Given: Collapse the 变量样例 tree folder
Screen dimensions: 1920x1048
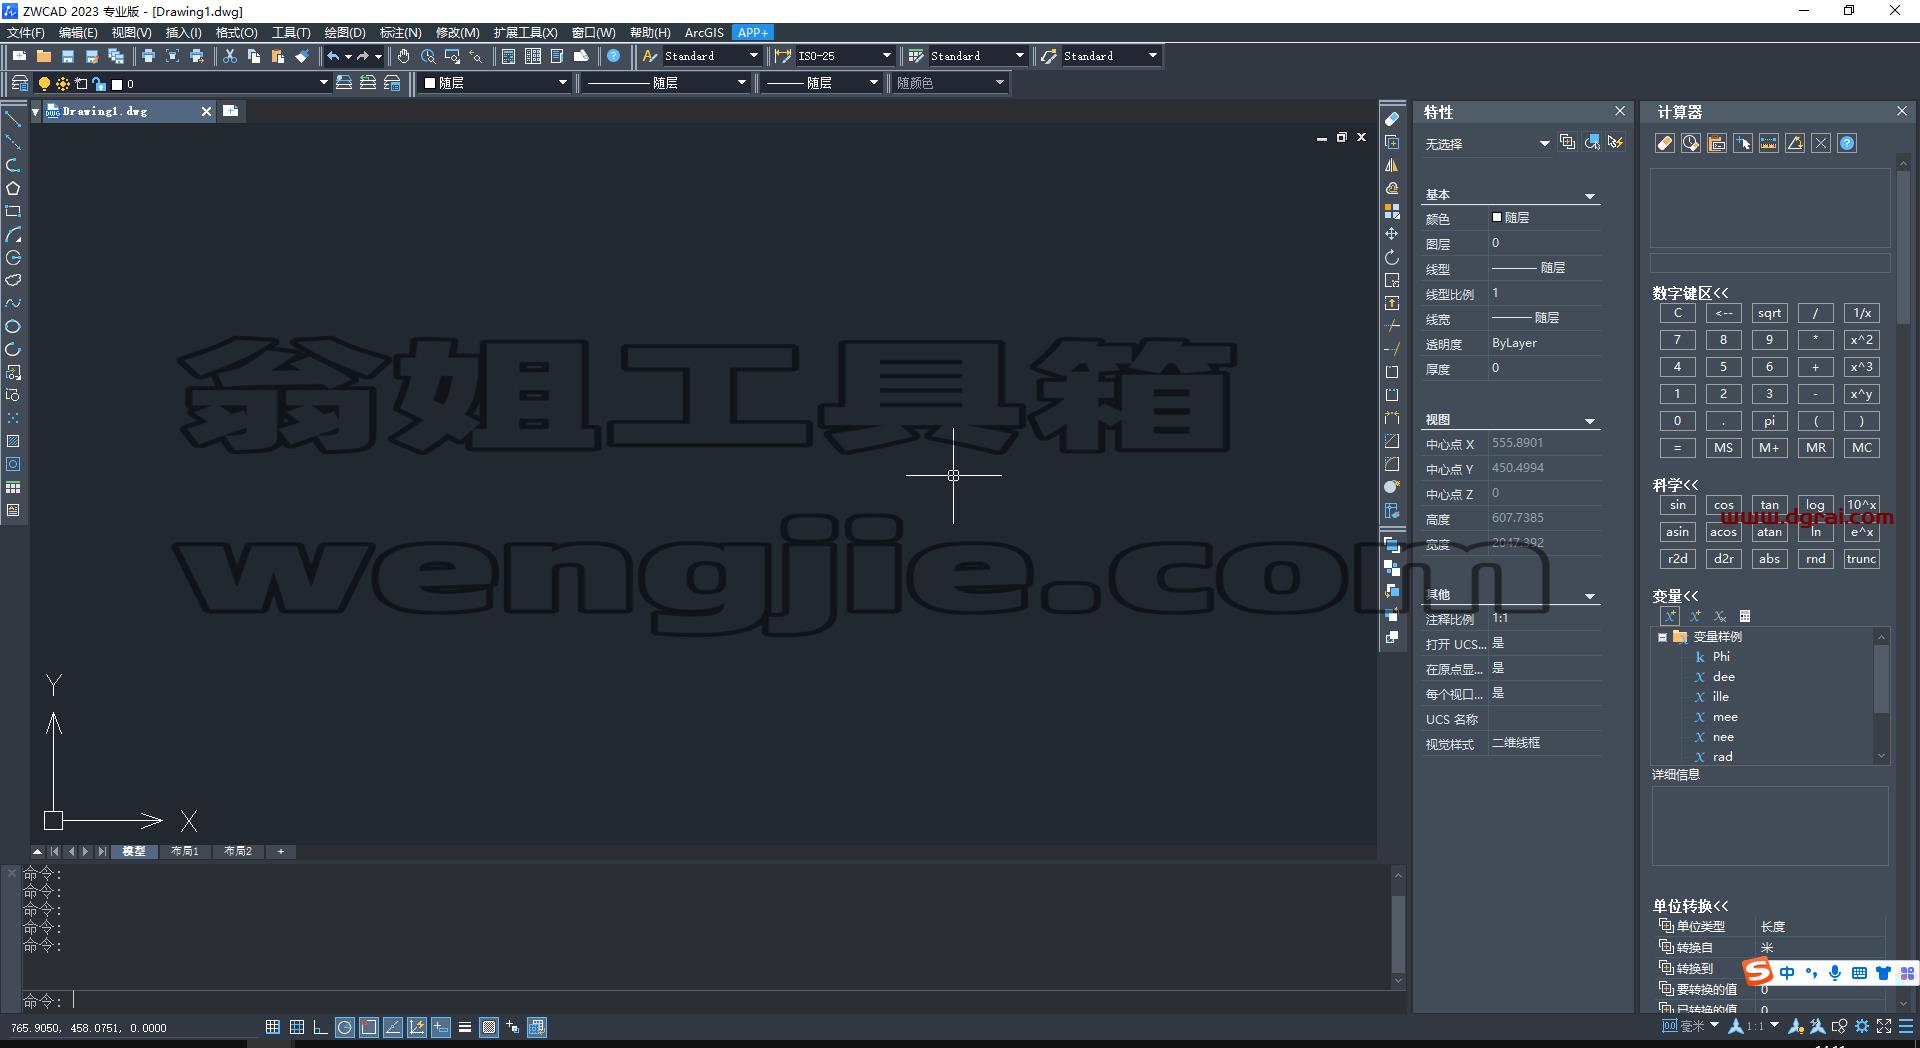Looking at the screenshot, I should pyautogui.click(x=1662, y=637).
